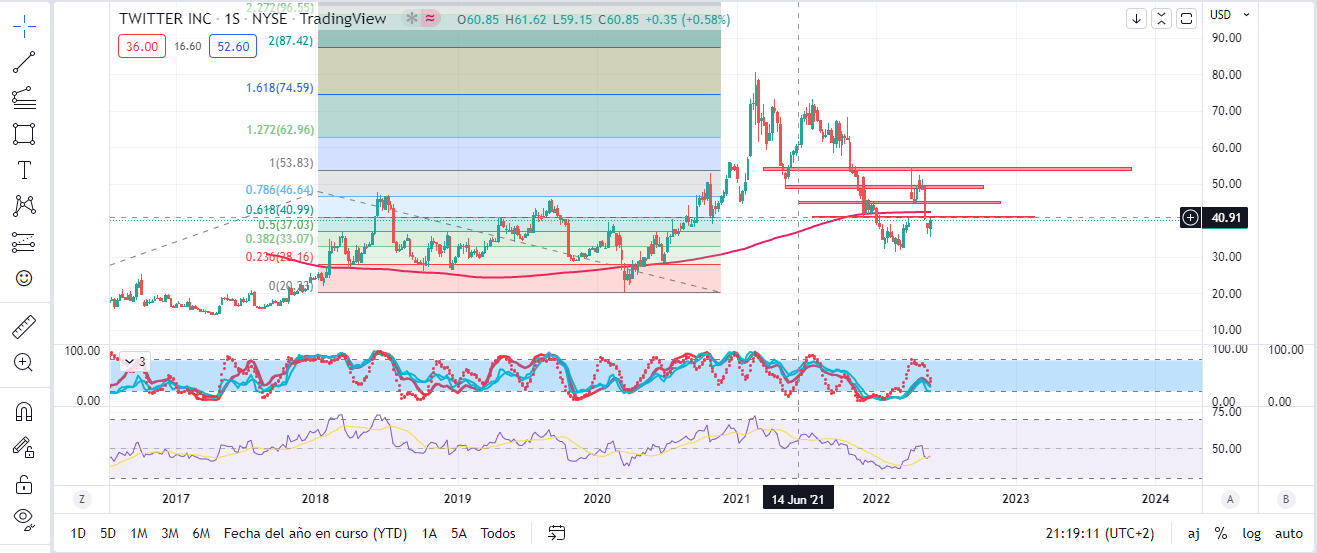The width and height of the screenshot is (1317, 553).
Task: Click the 21:19:11 (UTC+2) timezone button
Action: [1099, 533]
